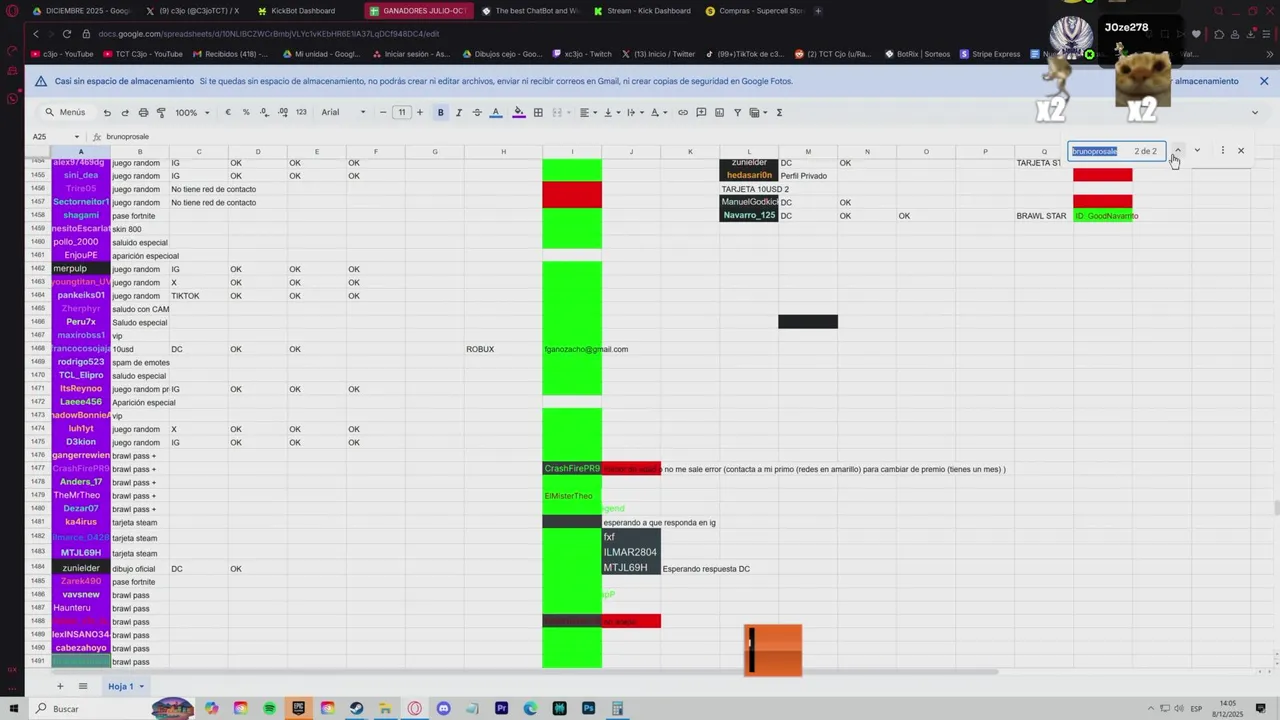The height and width of the screenshot is (720, 1280).
Task: Switch to Stream - Kick Dashboard tab
Action: [x=641, y=11]
